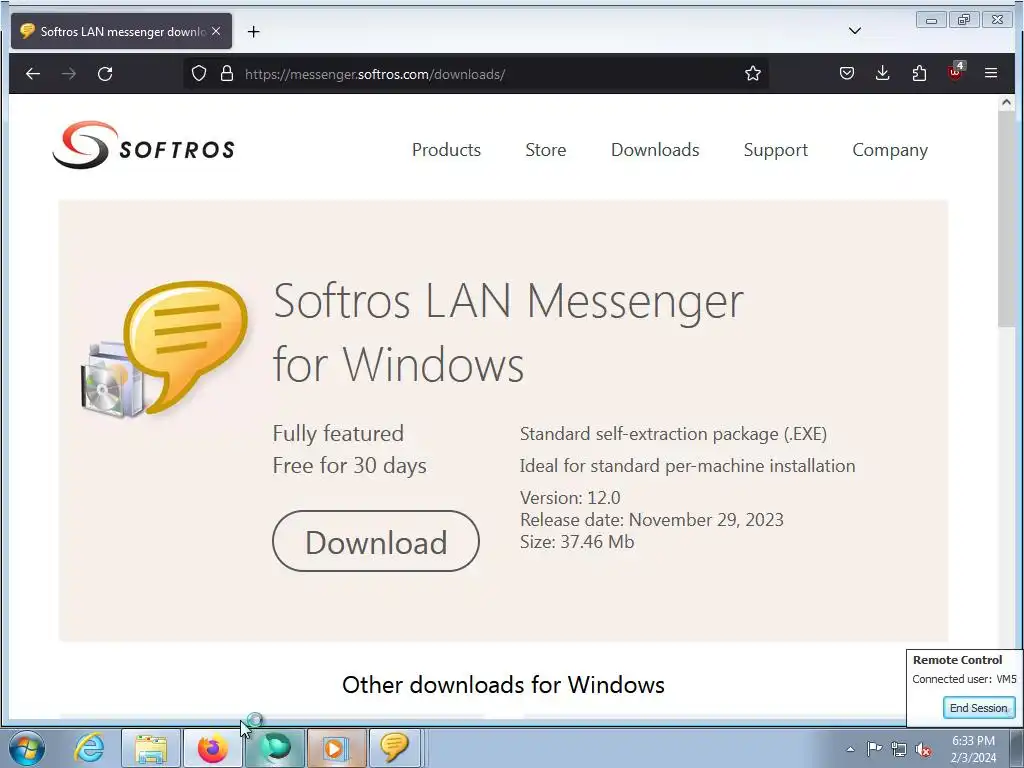Open the Company menu item

tap(889, 150)
